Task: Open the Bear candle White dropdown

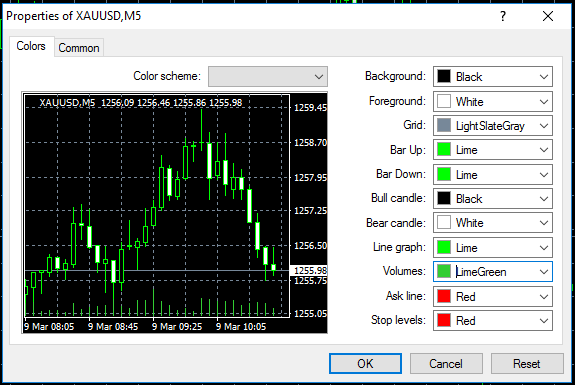Action: click(x=492, y=223)
